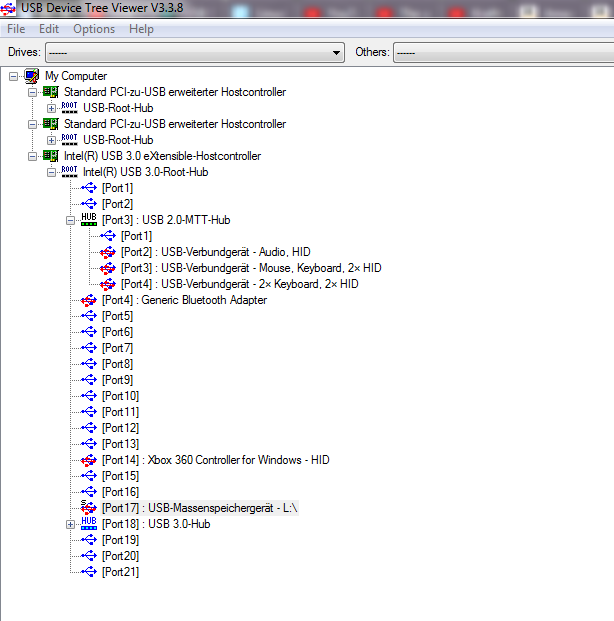Click the first Standard PCI-zu-USB Hostcontroller card icon
This screenshot has height=621, width=614.
[x=50, y=92]
